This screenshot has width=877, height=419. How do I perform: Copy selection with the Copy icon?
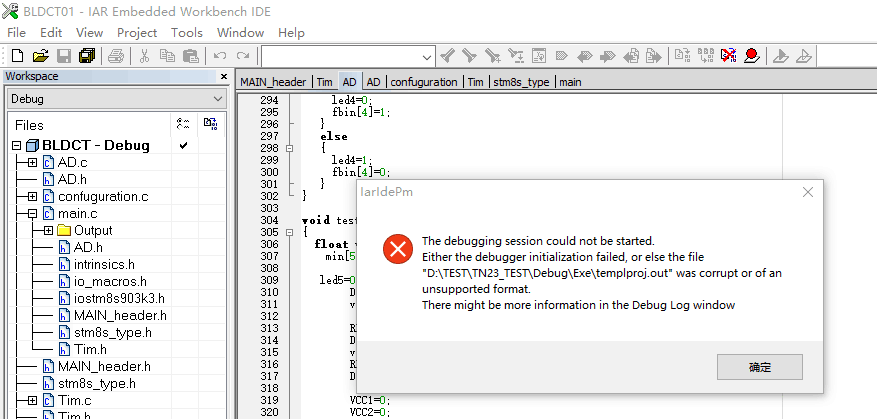167,56
